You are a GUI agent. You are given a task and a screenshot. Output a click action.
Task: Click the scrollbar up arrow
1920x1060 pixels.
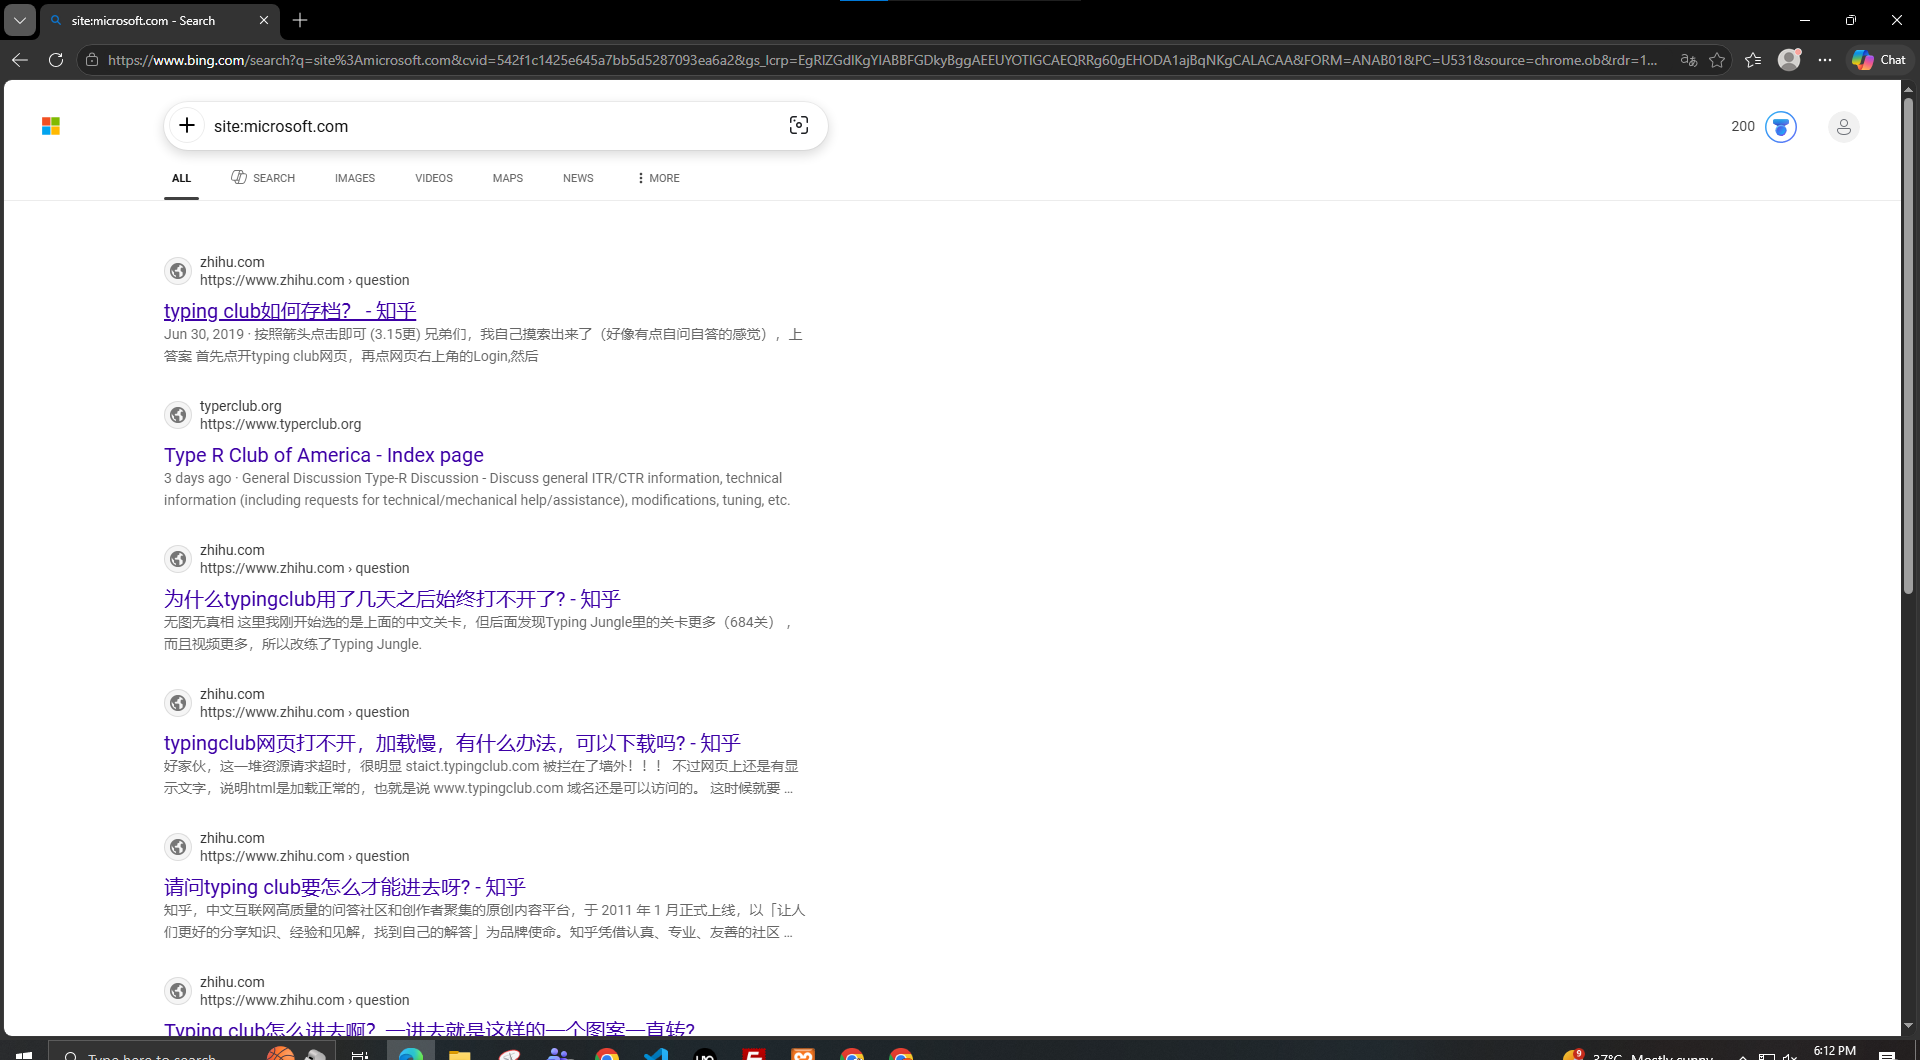click(1908, 88)
